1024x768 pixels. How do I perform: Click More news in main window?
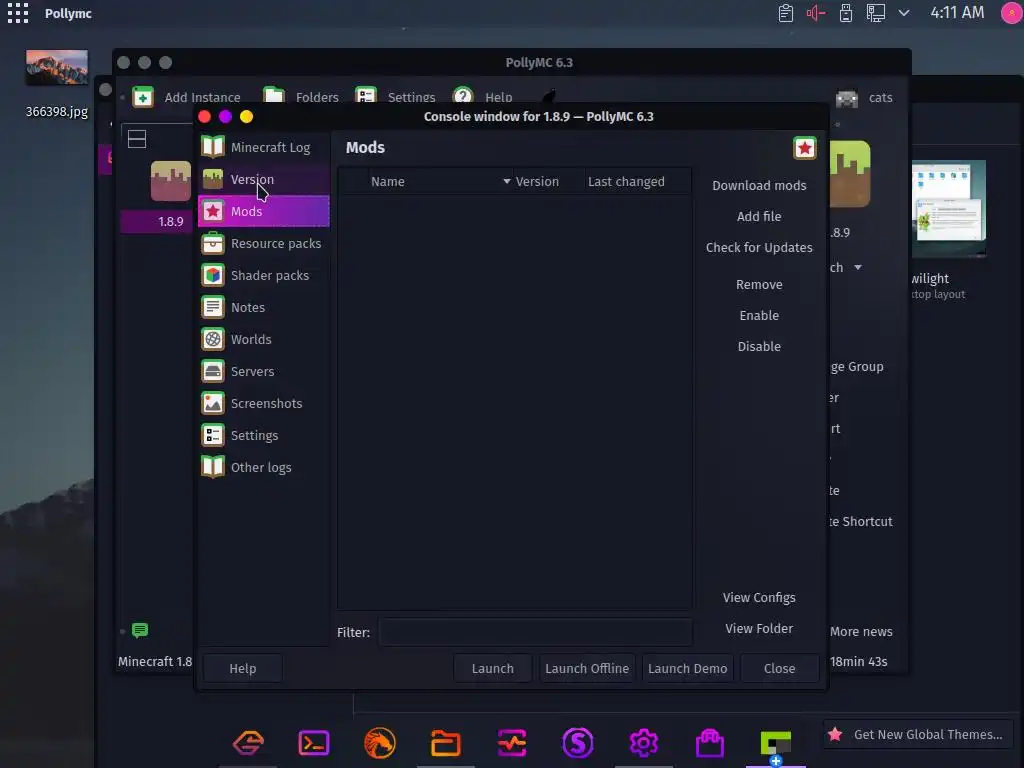[861, 632]
